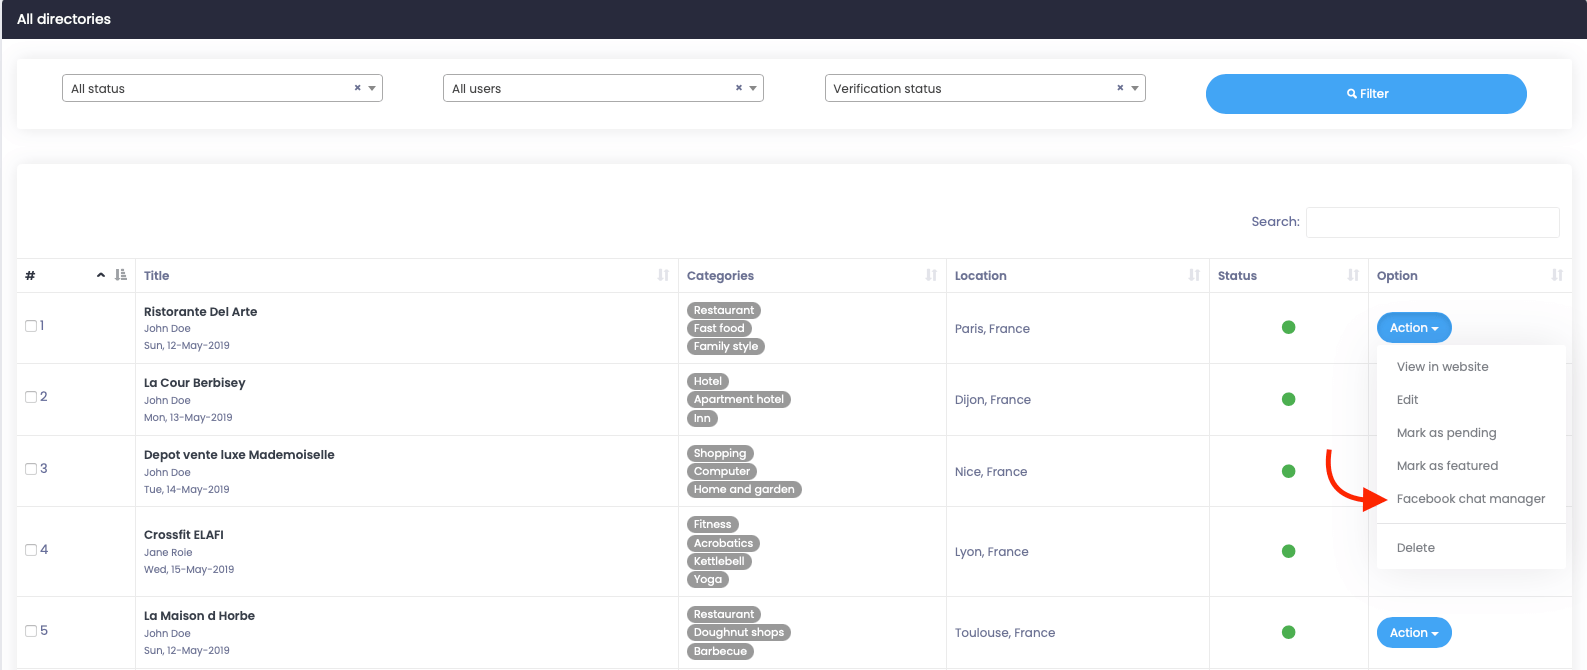Click the title Ristorante Del Arte
The width and height of the screenshot is (1587, 670).
click(200, 311)
